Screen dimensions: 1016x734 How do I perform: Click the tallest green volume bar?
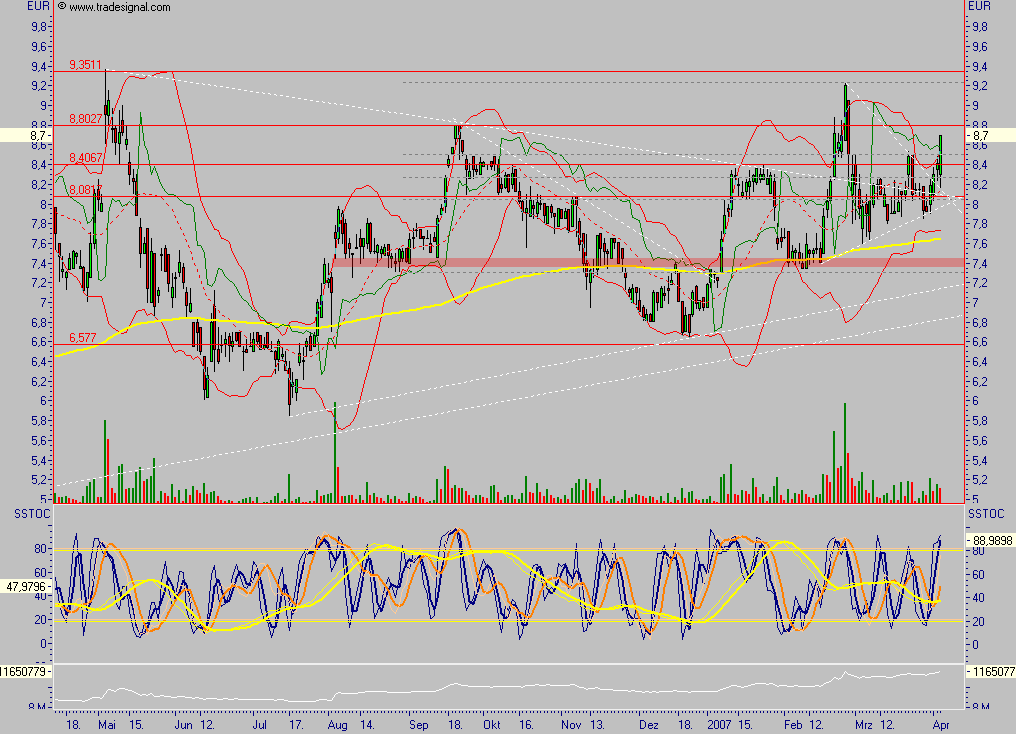point(334,450)
